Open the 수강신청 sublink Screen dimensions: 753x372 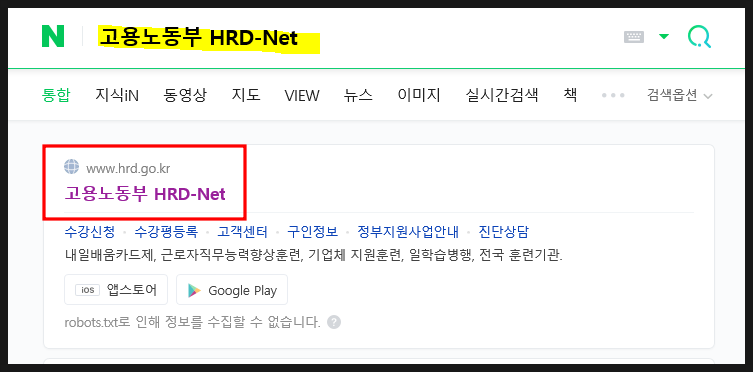[x=90, y=232]
